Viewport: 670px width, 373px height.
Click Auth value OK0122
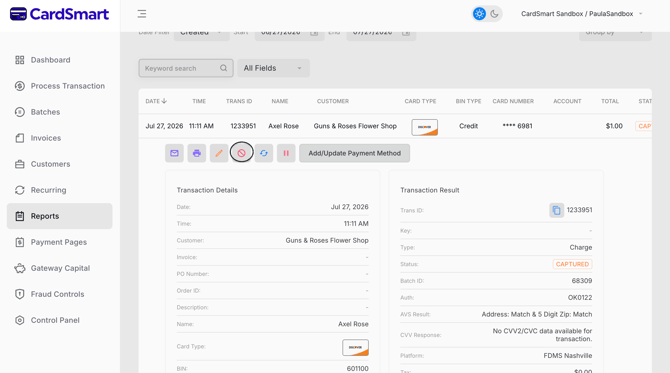(580, 297)
